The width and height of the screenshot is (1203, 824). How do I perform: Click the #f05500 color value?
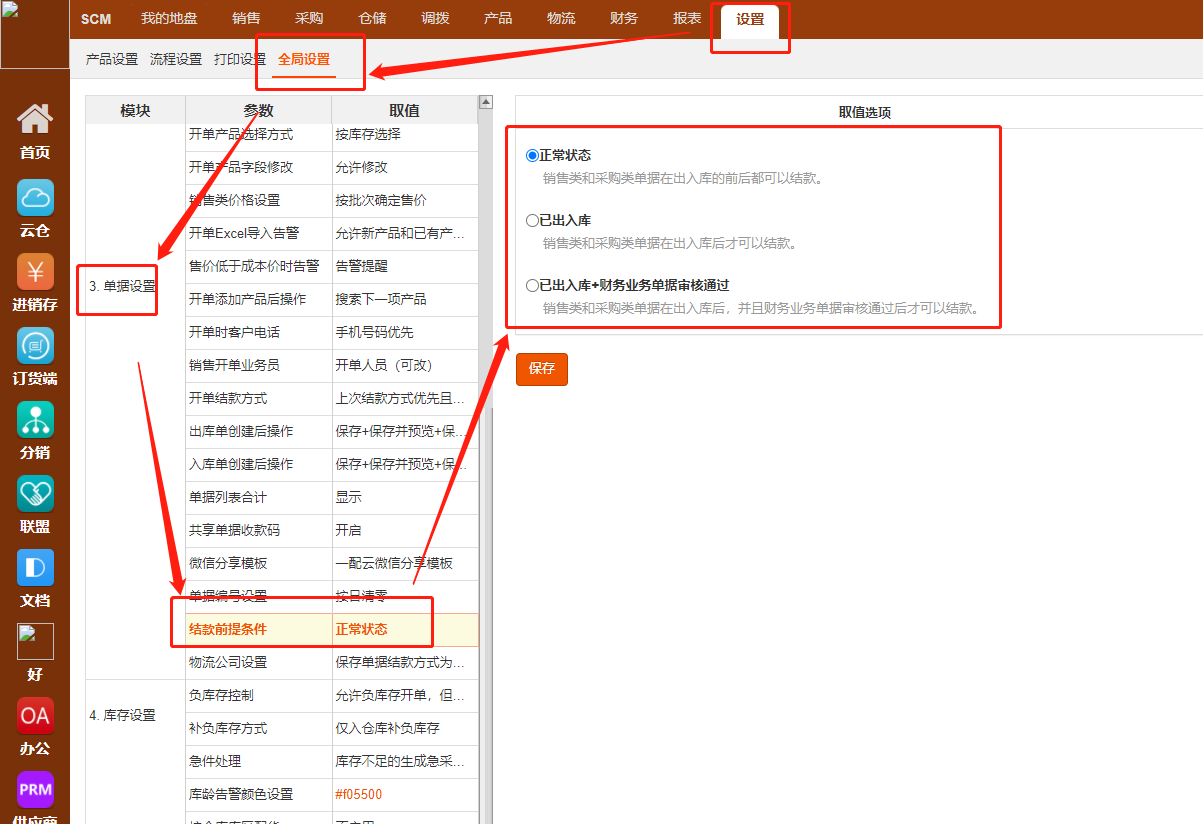358,794
